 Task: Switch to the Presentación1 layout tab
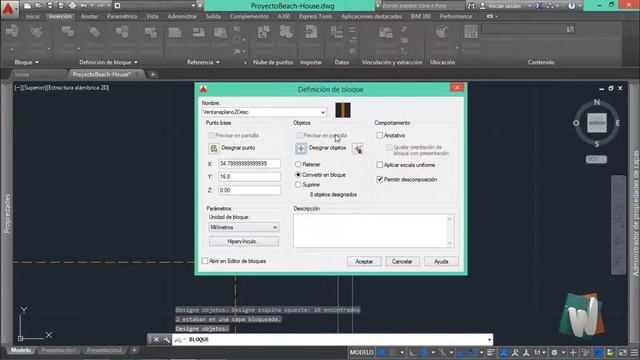[58, 350]
